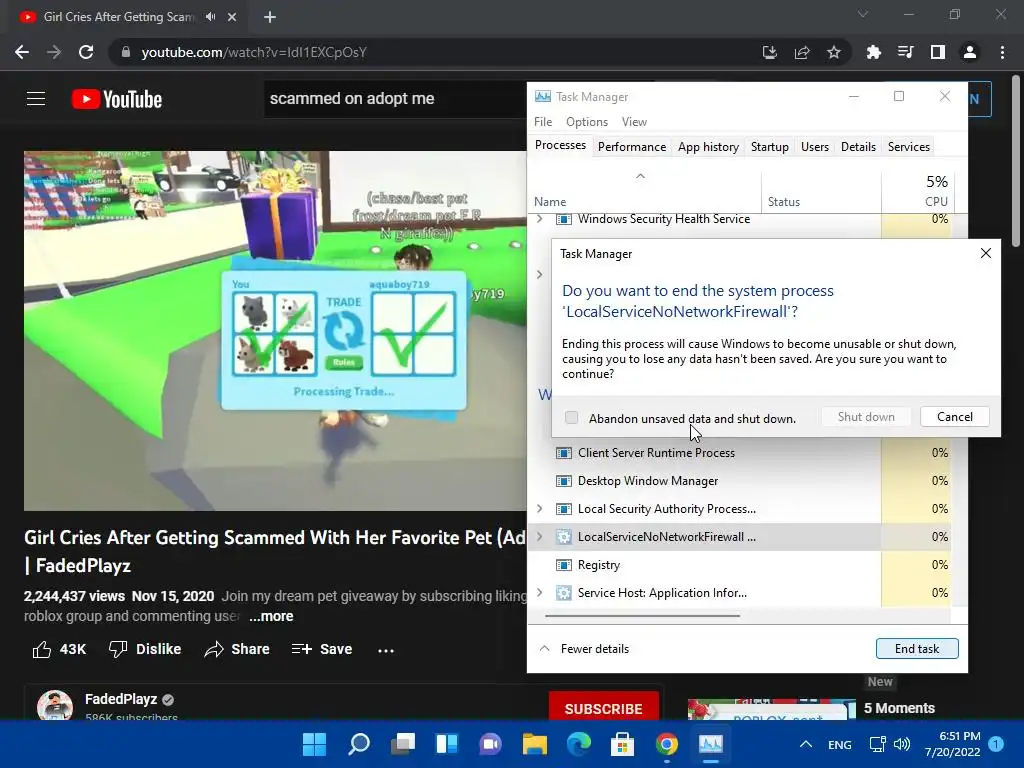Screen dimensions: 1024x768
Task: Click the Chrome address bar URL
Action: pos(253,52)
